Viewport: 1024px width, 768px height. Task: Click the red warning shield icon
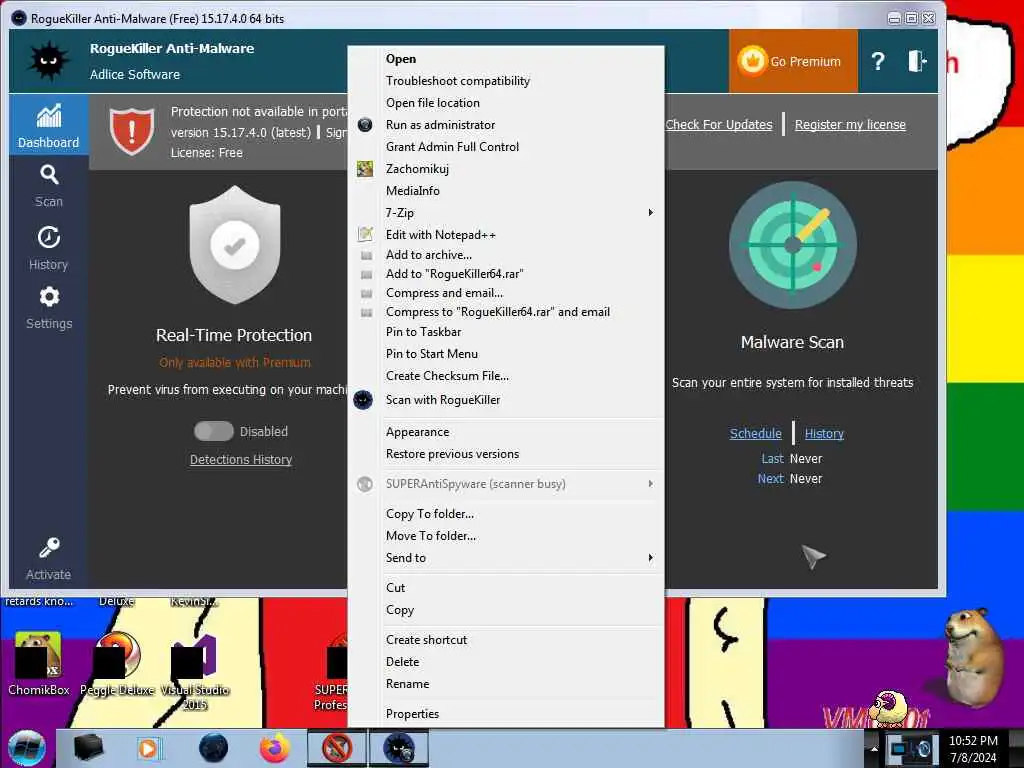click(132, 131)
